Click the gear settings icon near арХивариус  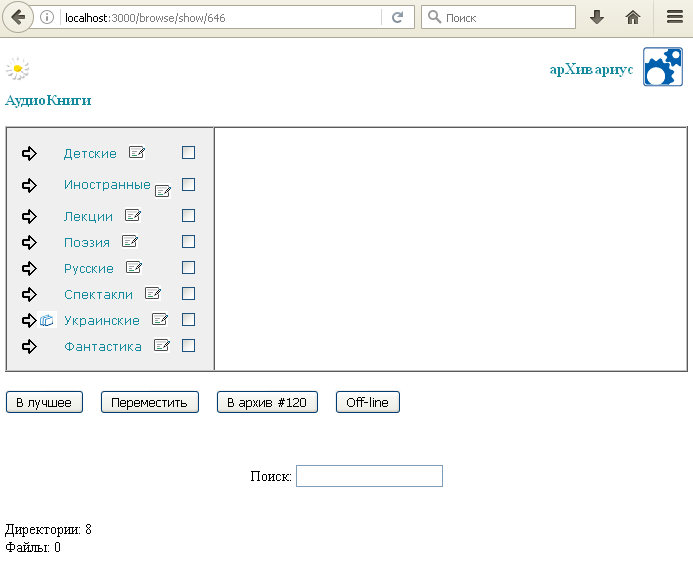[662, 68]
